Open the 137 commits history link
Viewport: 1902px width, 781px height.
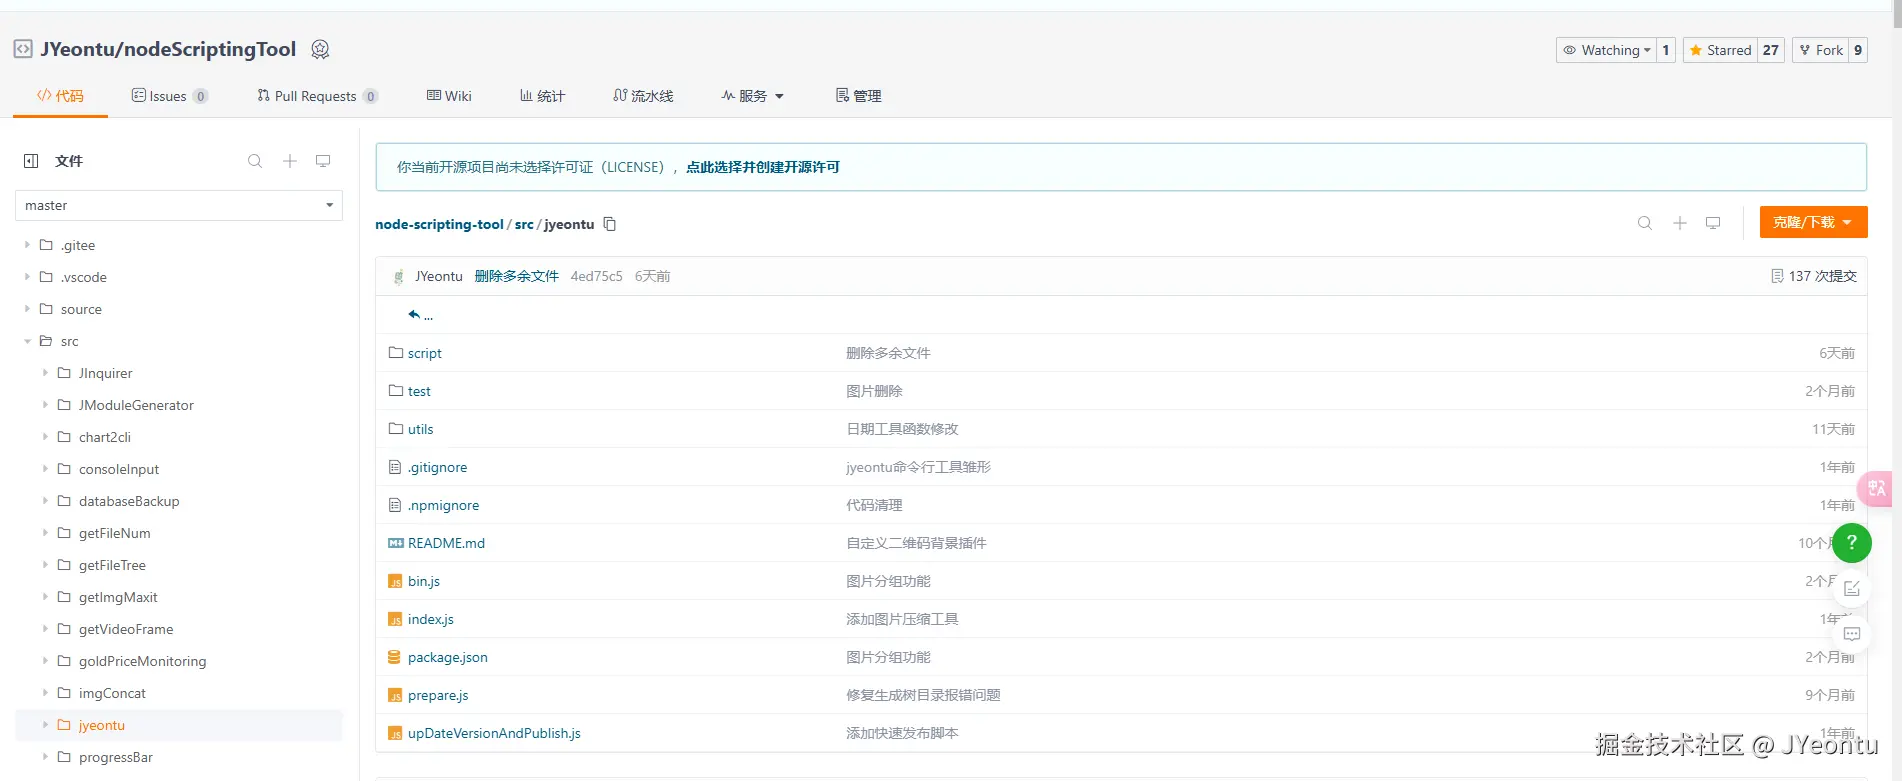pyautogui.click(x=1813, y=276)
